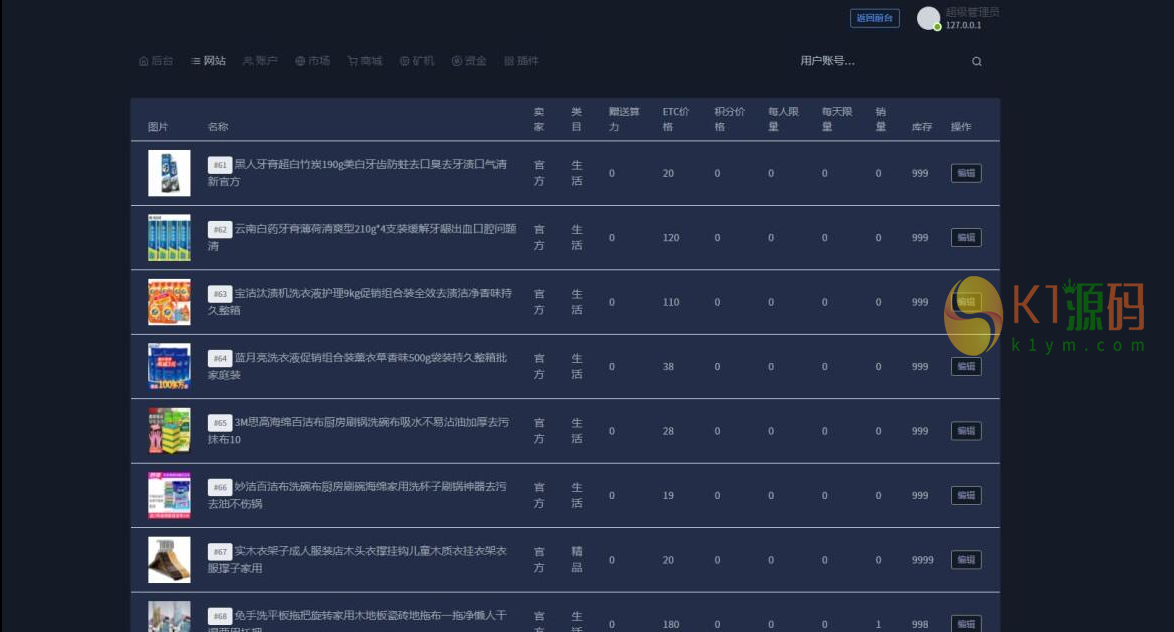The image size is (1174, 632).
Task: Click the 精品 category cell
Action: 577,559
